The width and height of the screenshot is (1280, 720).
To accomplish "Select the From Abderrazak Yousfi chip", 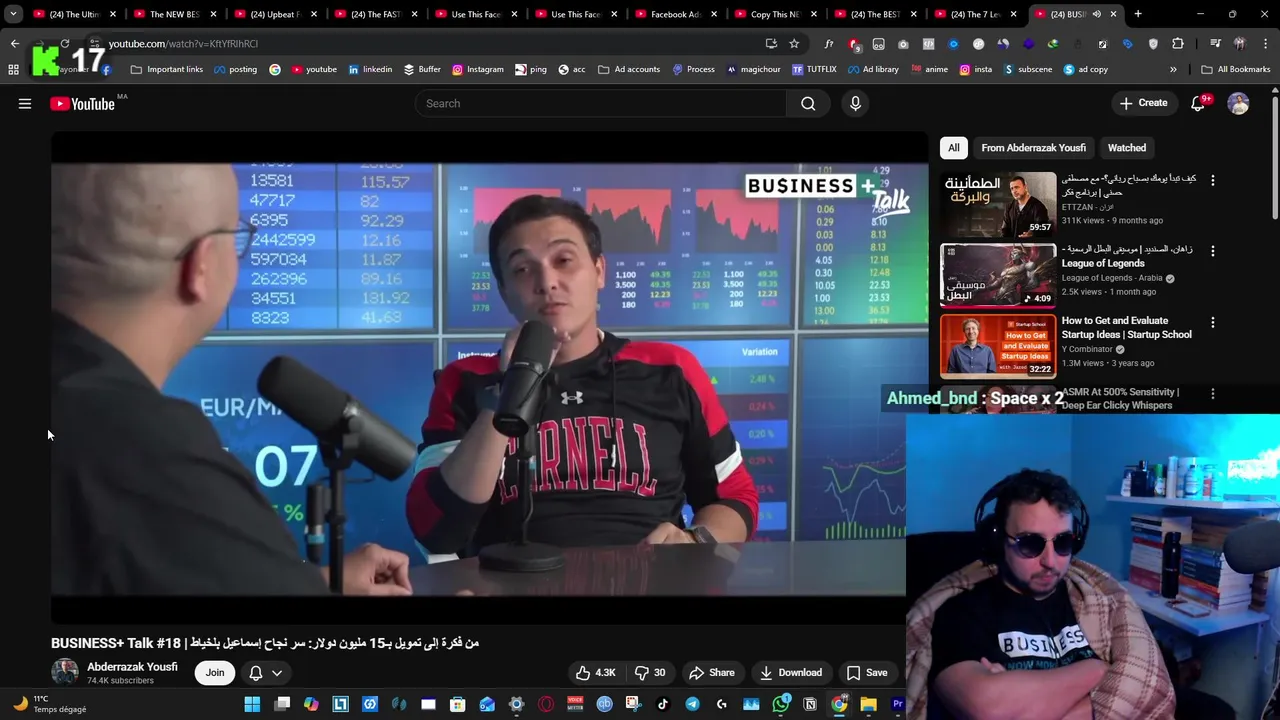I will 1033,148.
